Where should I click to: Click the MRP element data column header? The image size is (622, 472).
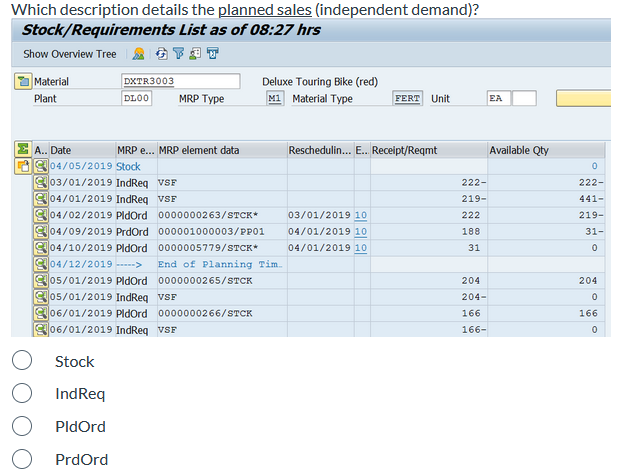click(222, 150)
